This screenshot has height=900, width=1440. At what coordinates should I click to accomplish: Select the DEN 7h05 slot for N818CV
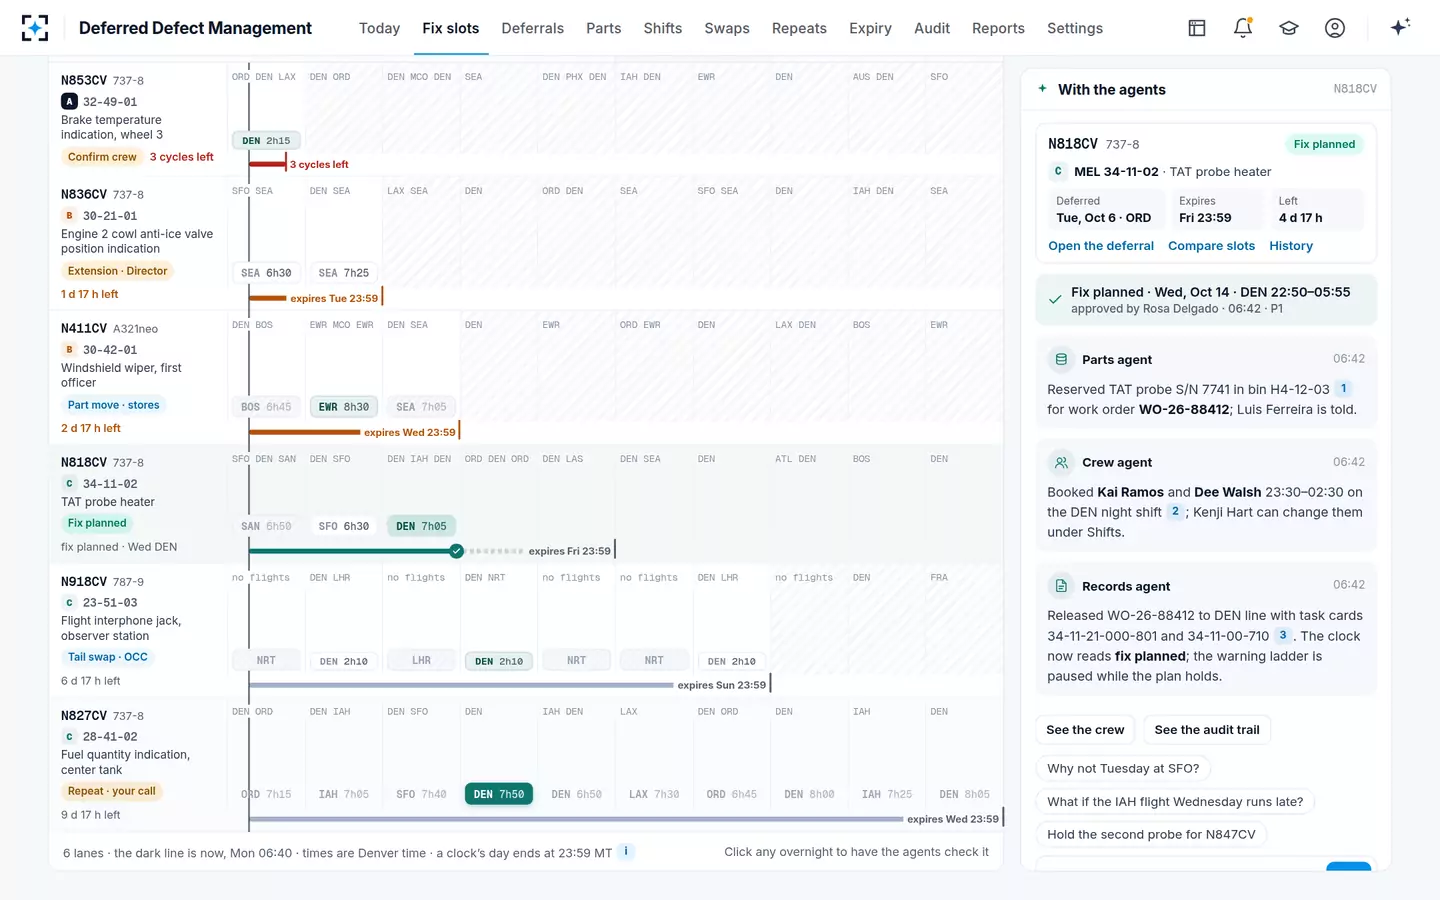click(x=421, y=526)
